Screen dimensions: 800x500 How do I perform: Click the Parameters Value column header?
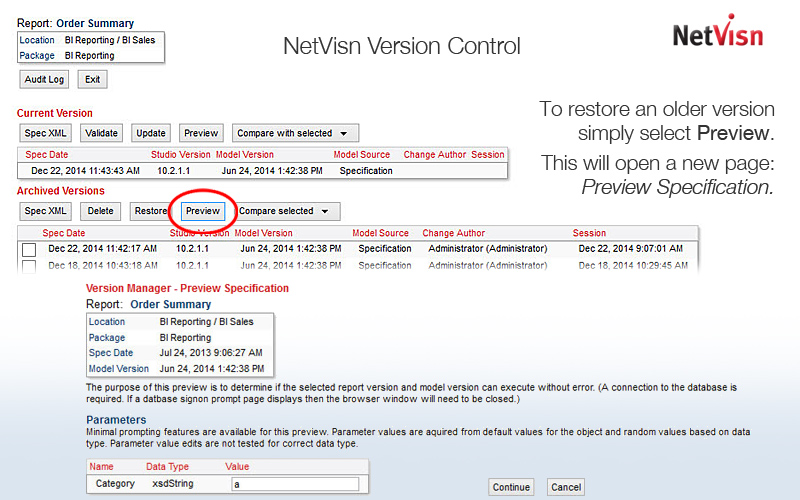[x=237, y=467]
